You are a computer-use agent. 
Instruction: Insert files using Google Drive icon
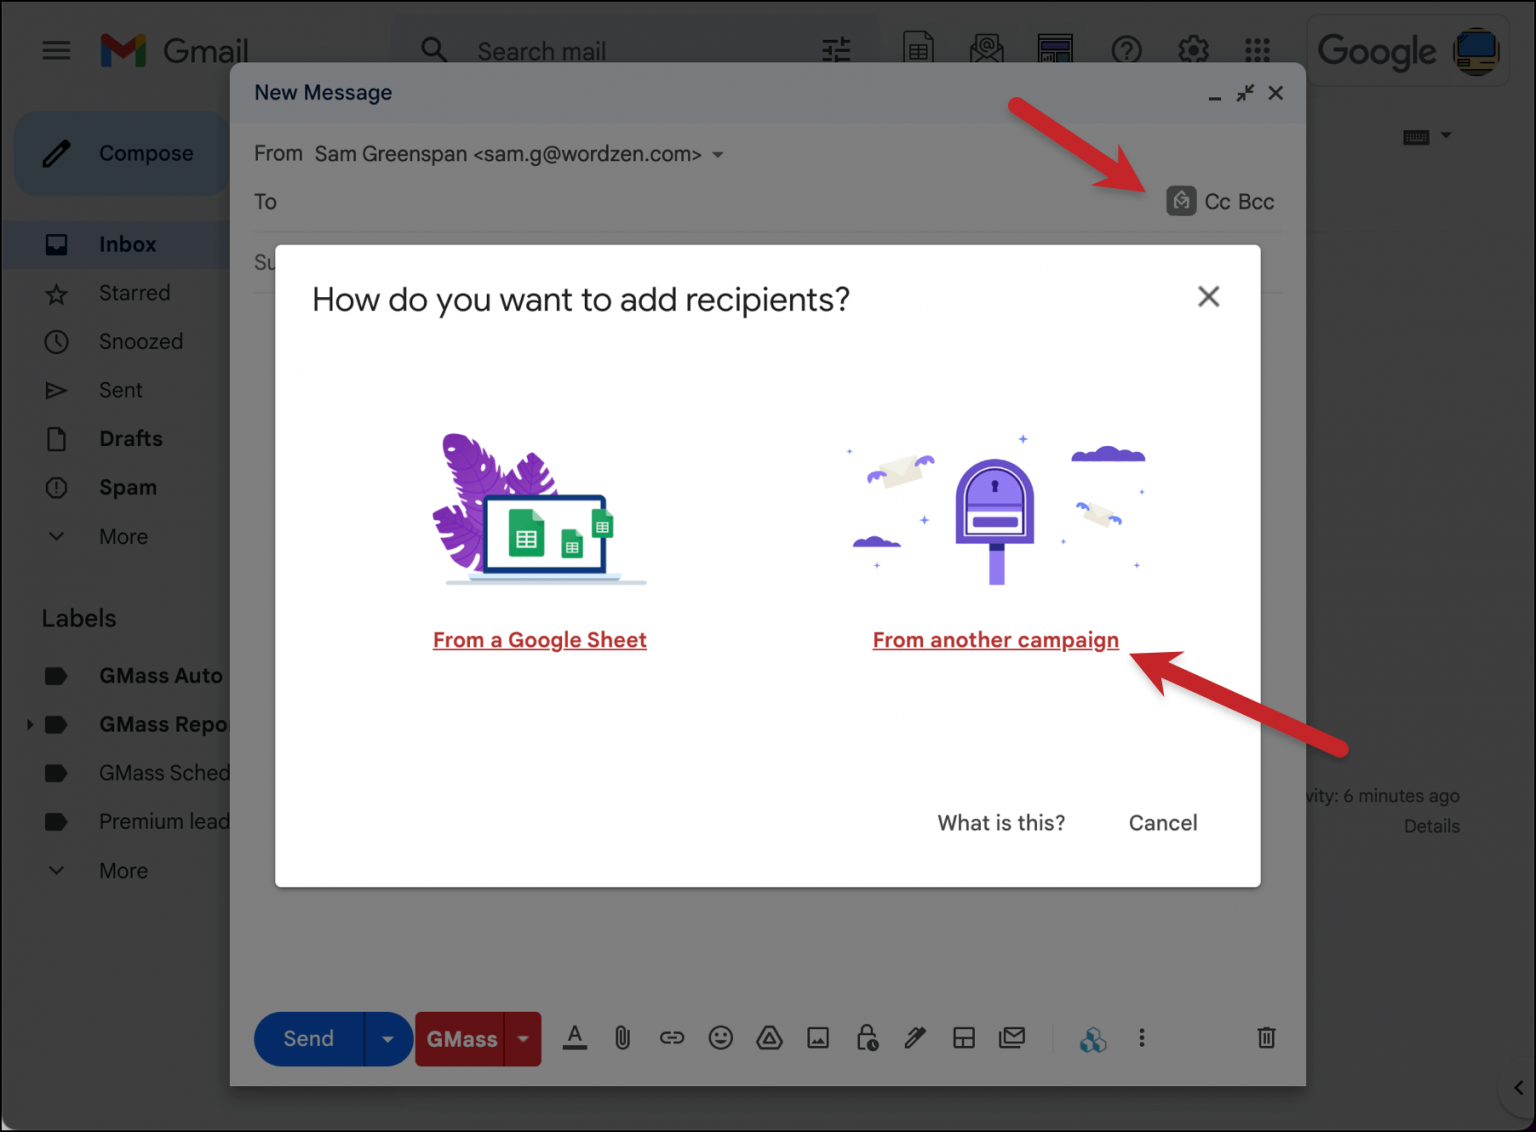(769, 1038)
